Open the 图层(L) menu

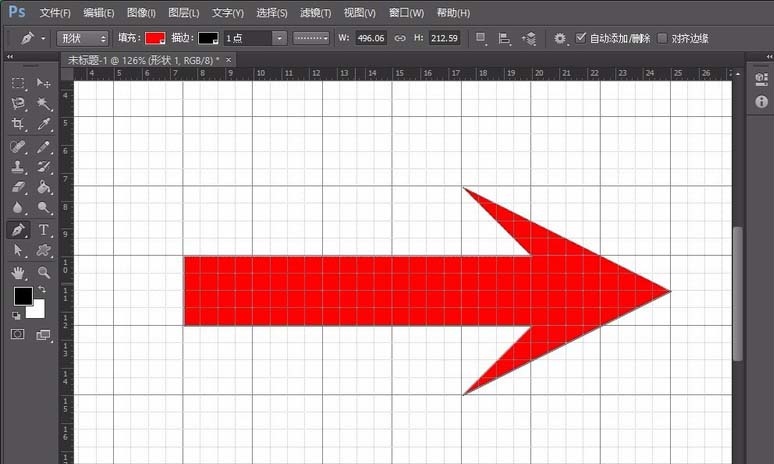184,13
